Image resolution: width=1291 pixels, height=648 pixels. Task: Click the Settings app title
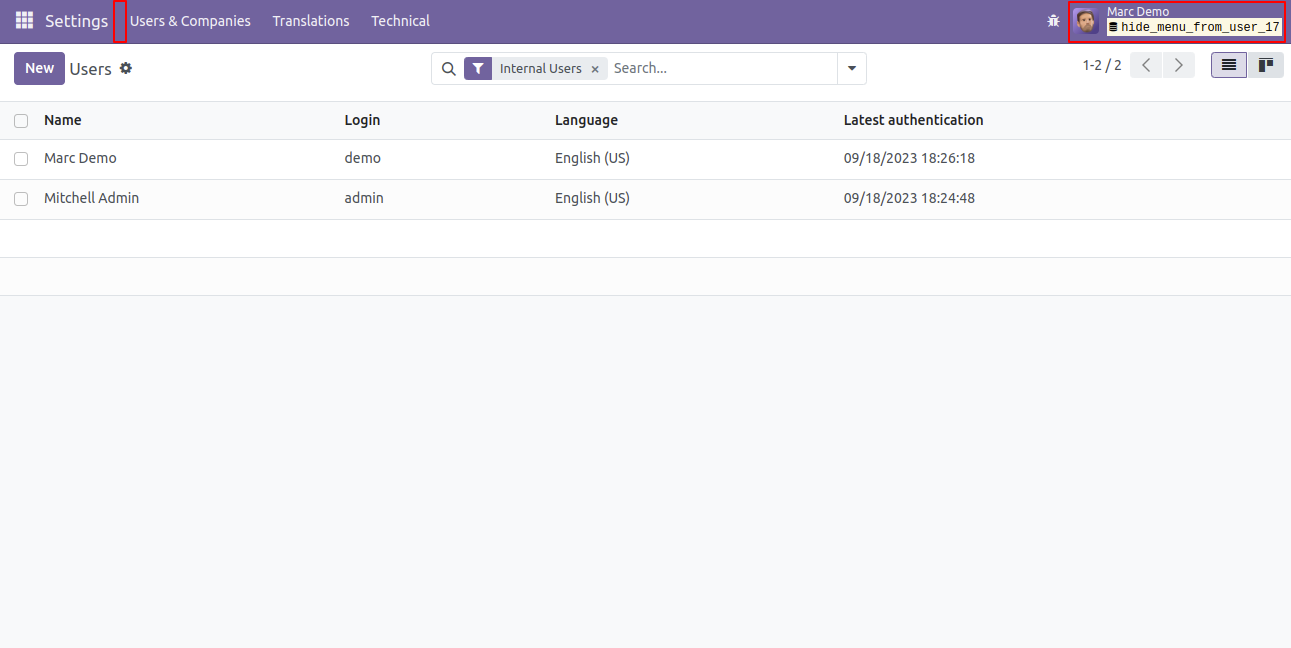tap(76, 21)
